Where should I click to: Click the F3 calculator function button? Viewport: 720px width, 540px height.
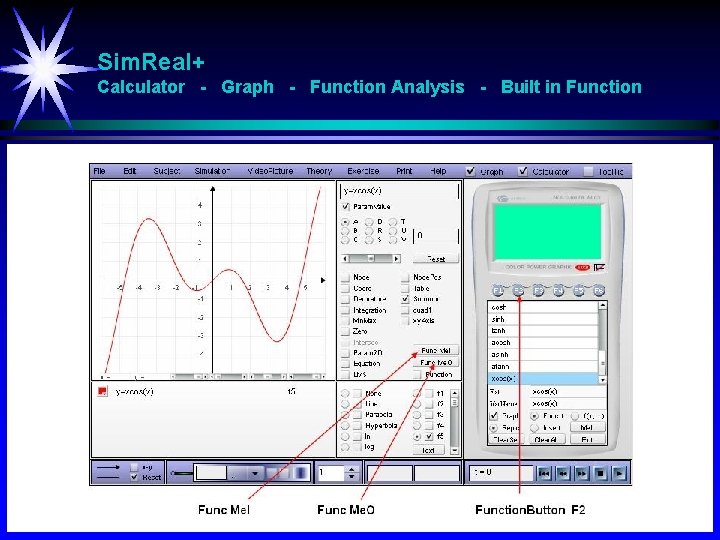point(538,291)
